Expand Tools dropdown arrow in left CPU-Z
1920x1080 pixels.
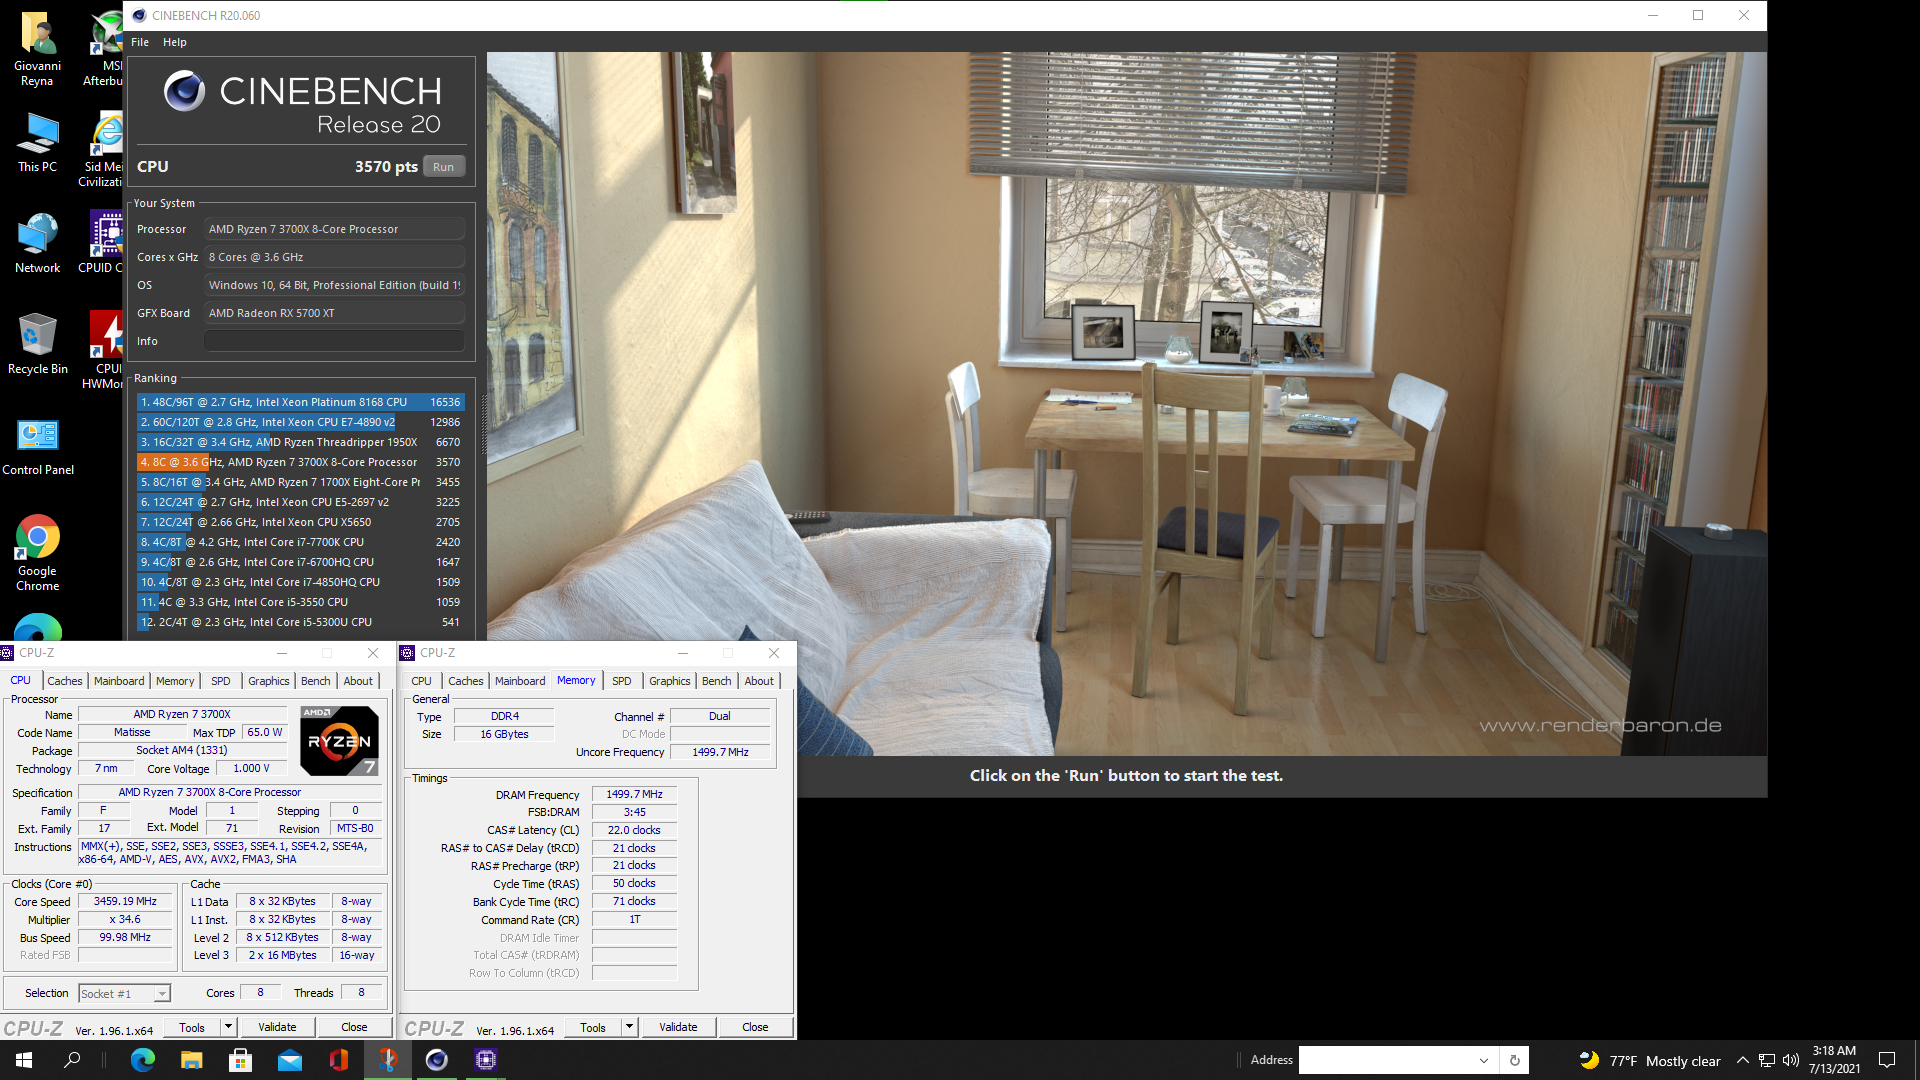click(x=228, y=1027)
